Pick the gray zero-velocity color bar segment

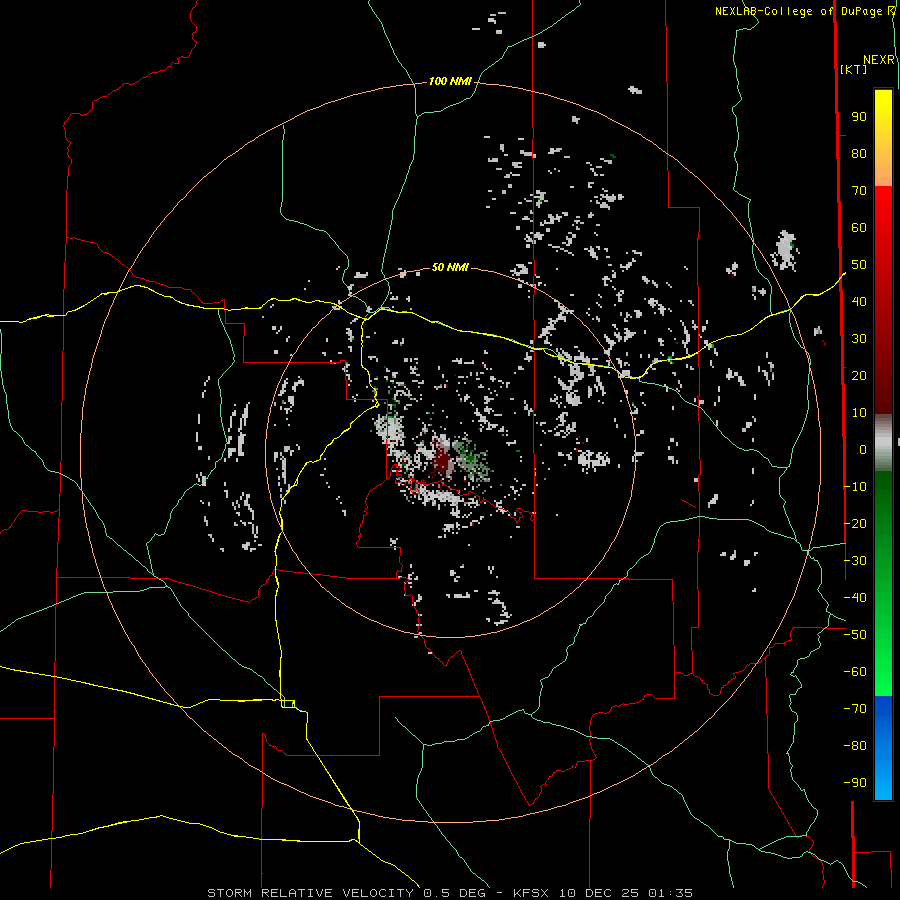[x=883, y=443]
